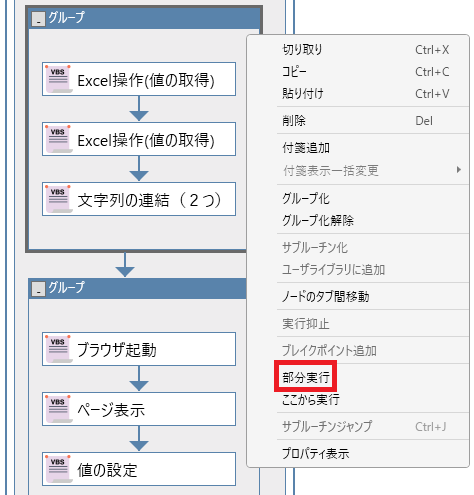Collapse the top グループ box
This screenshot has width=474, height=495.
[x=38, y=19]
